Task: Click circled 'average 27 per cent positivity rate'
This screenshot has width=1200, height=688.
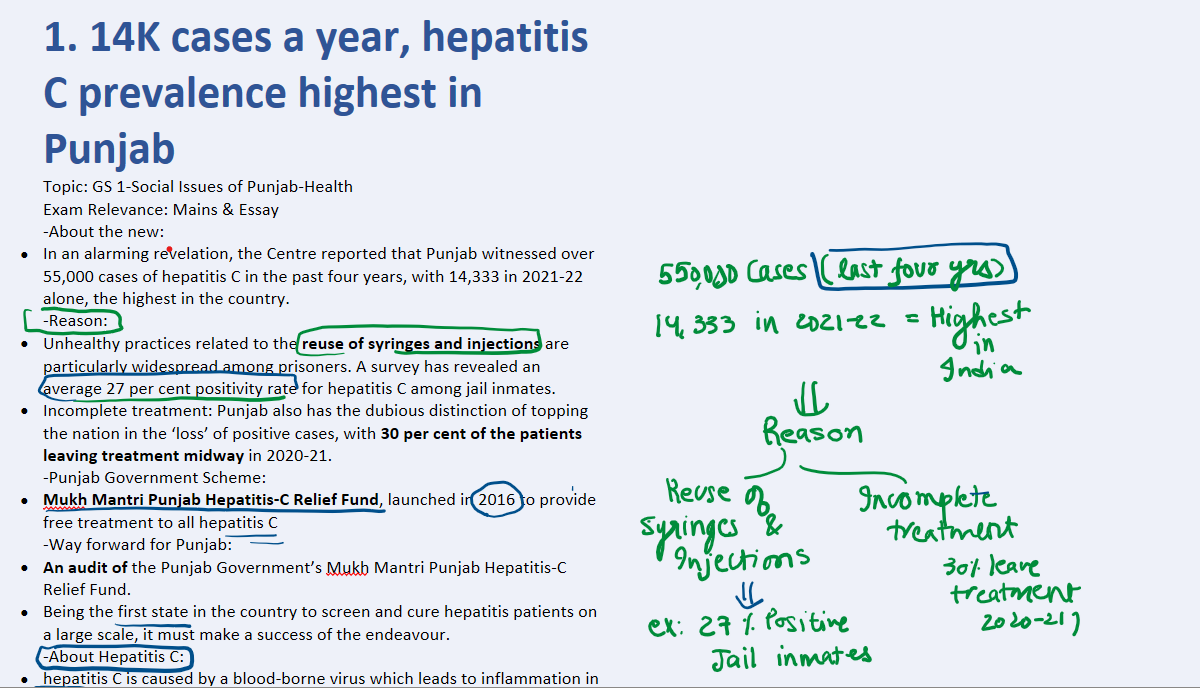Action: [166, 388]
